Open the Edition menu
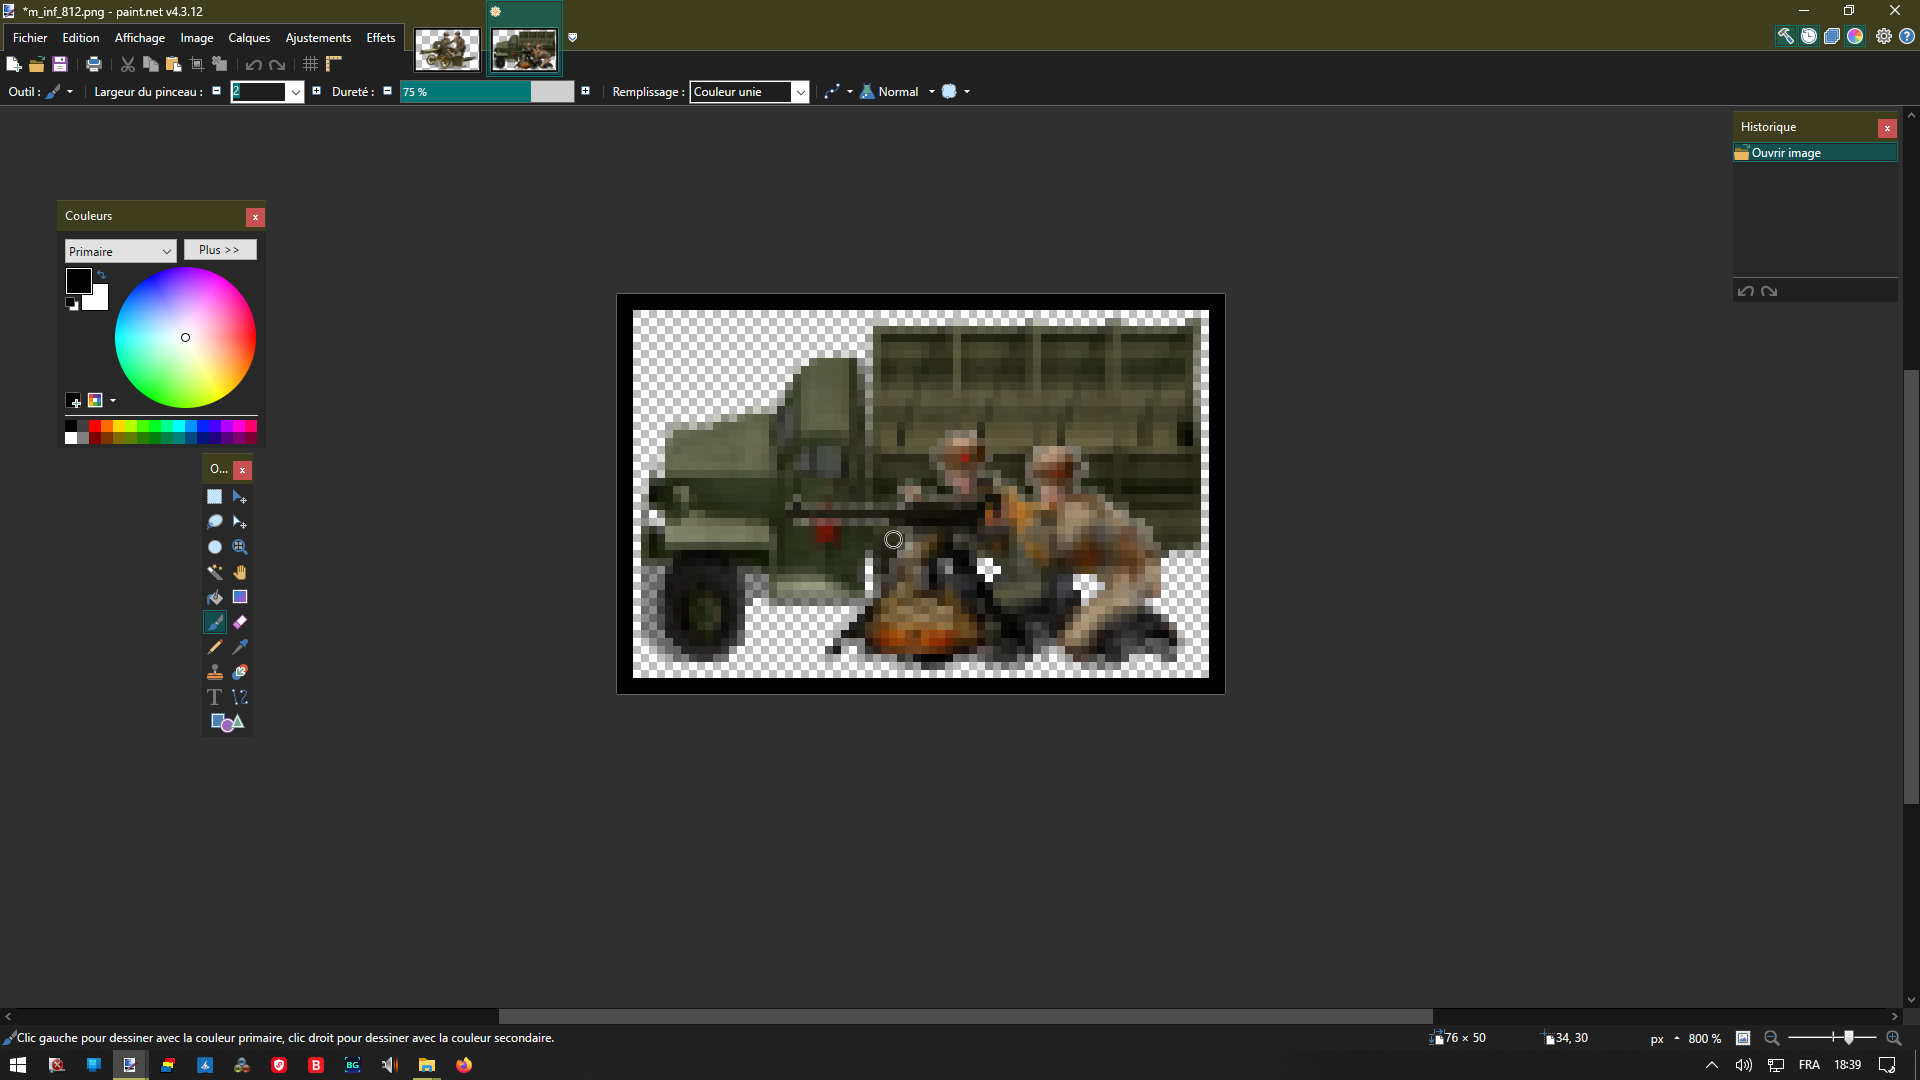 [x=81, y=37]
